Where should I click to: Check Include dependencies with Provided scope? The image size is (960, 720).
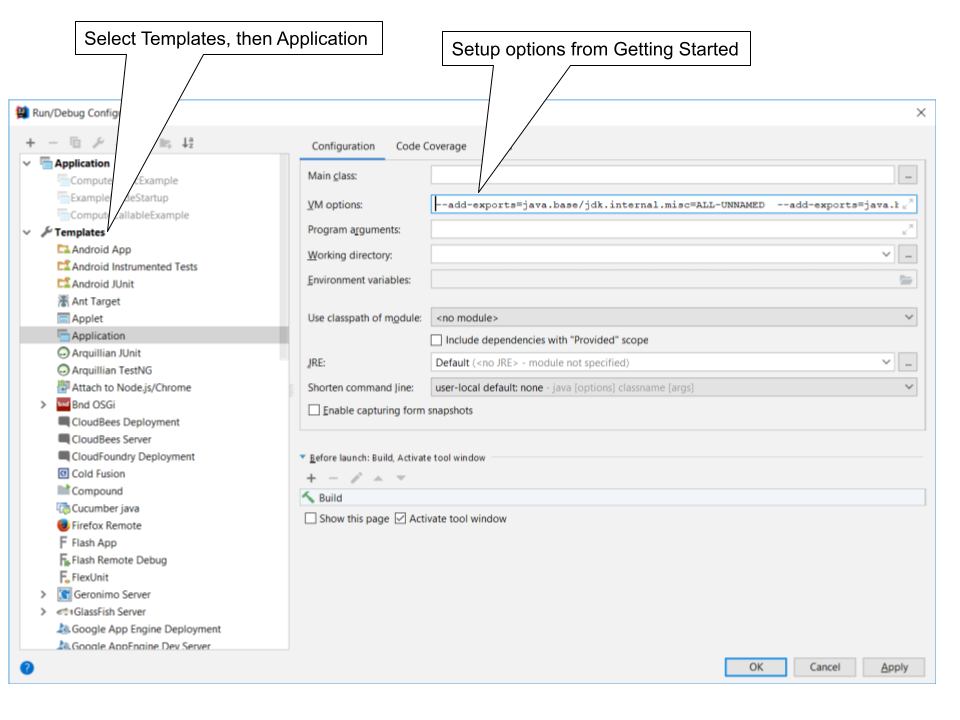click(x=436, y=339)
